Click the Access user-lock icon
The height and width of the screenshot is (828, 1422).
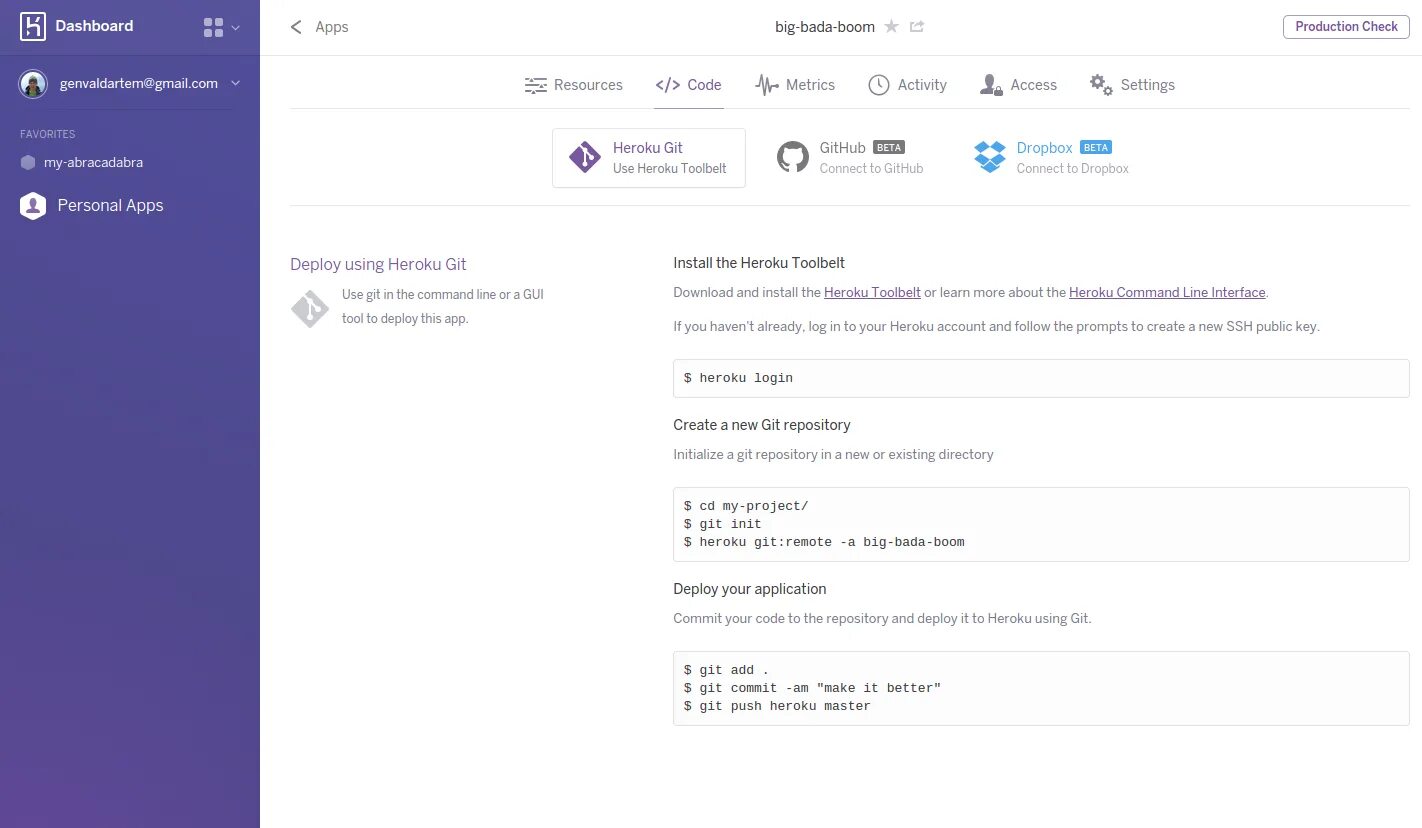(x=991, y=85)
